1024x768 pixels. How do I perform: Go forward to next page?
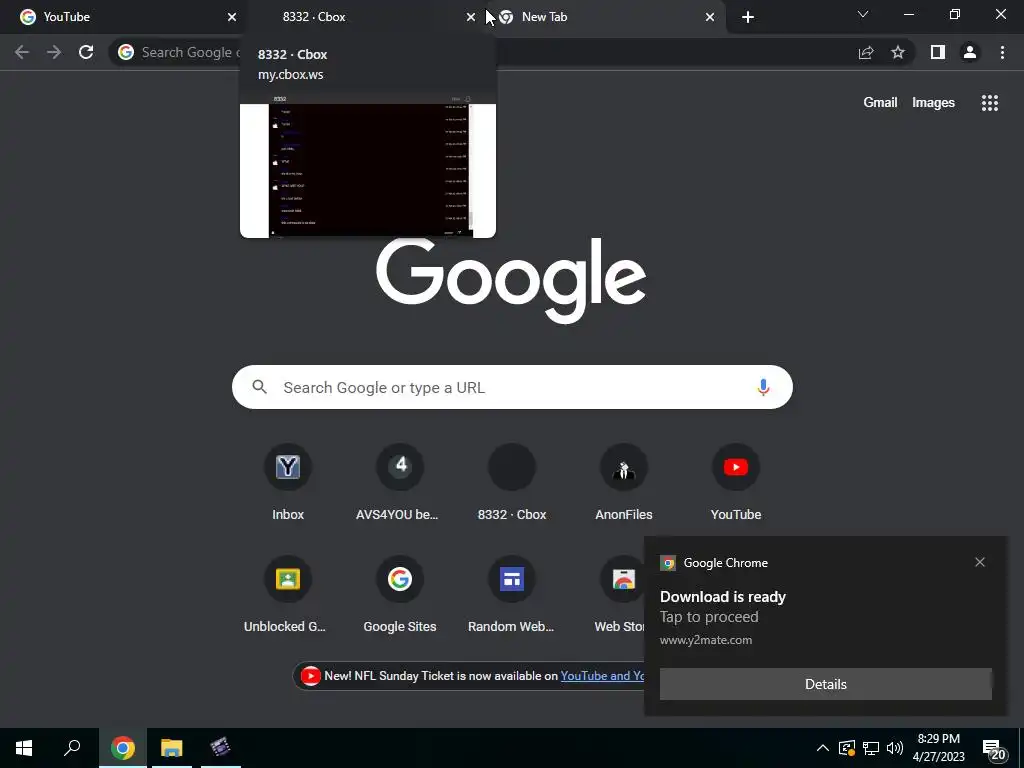(54, 52)
